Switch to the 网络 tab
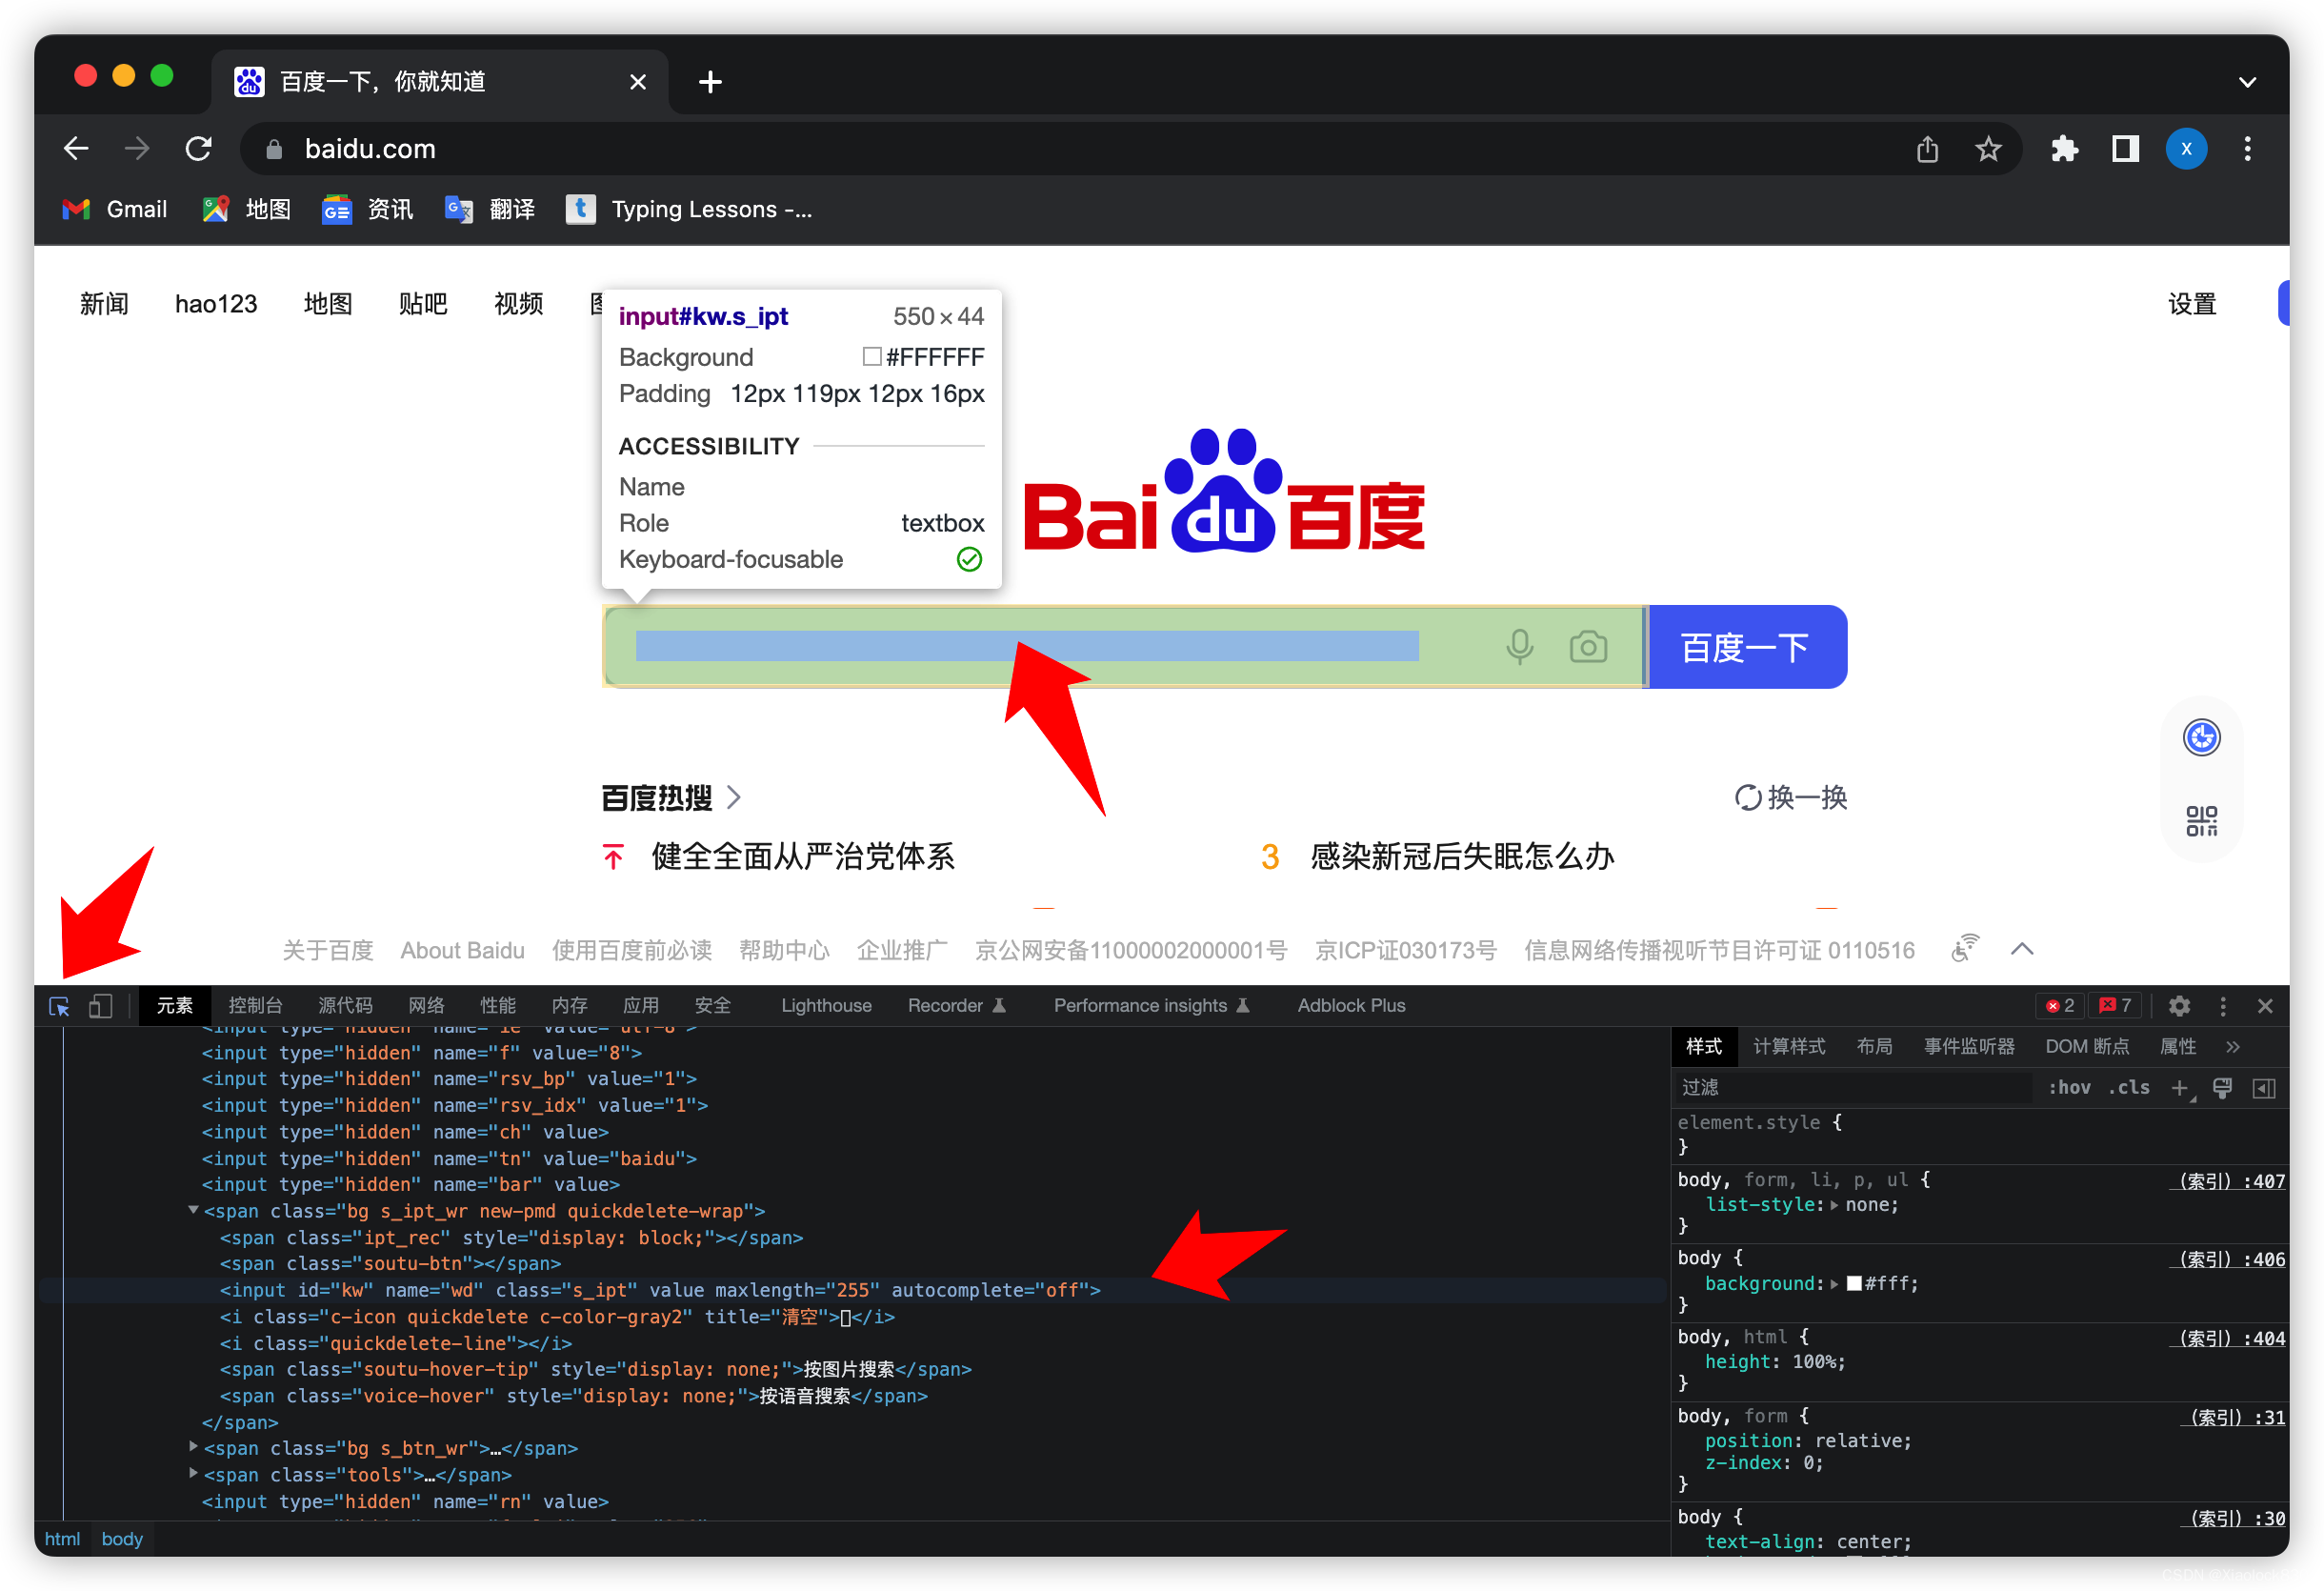Viewport: 2324px width, 1591px height. 427,1006
